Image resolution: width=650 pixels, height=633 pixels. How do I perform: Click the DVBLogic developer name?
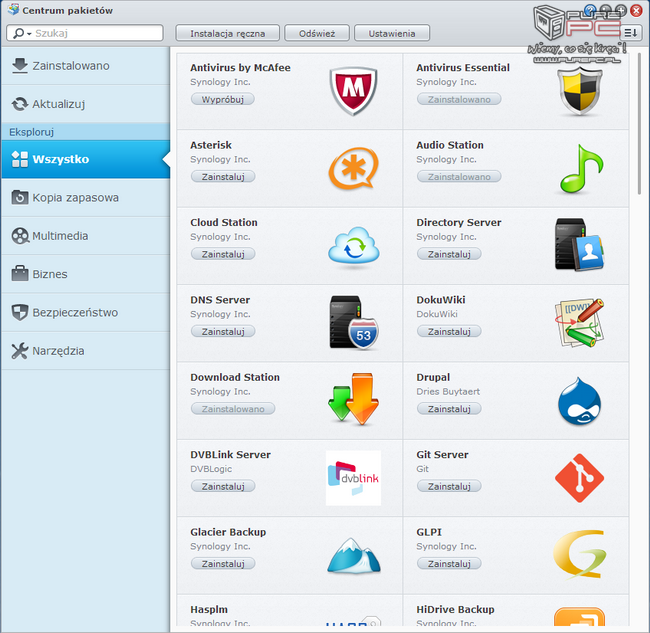[x=211, y=469]
